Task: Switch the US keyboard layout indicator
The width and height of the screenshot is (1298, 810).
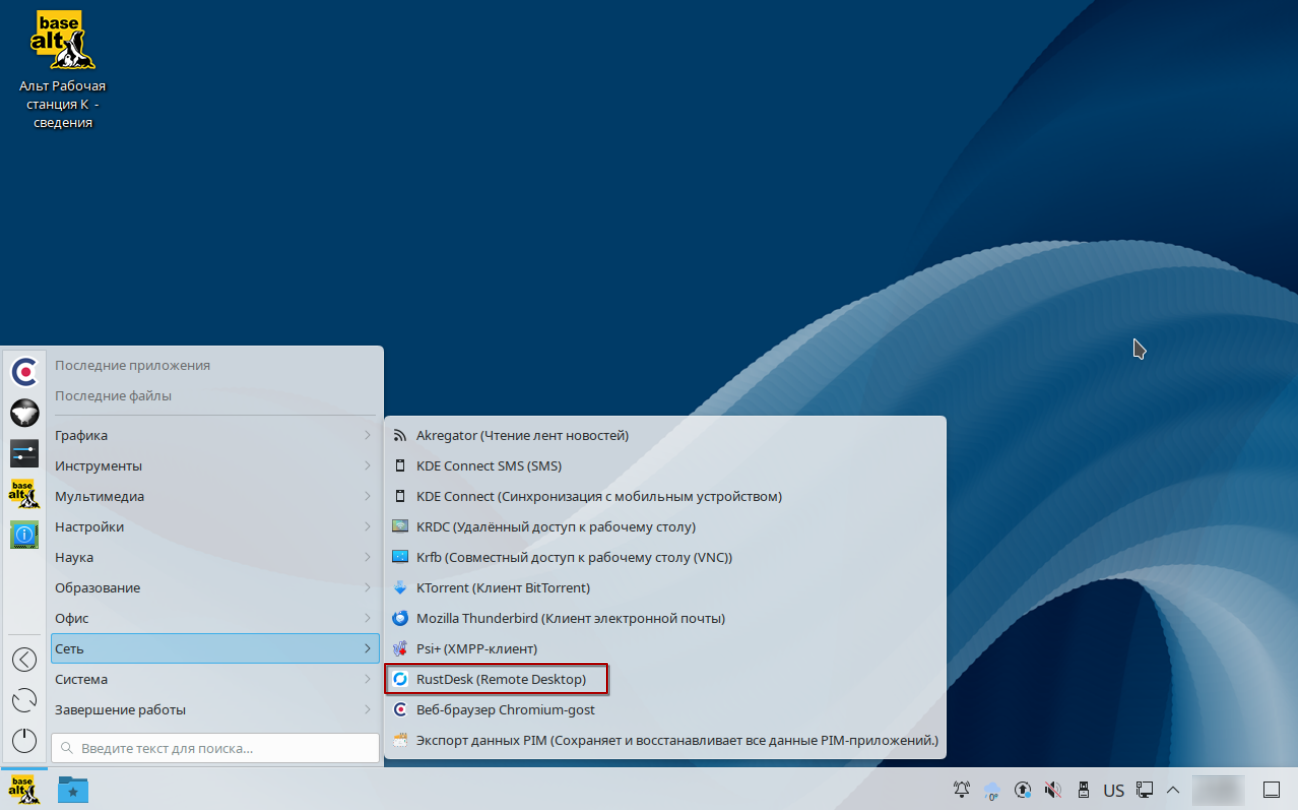Action: pos(1112,790)
